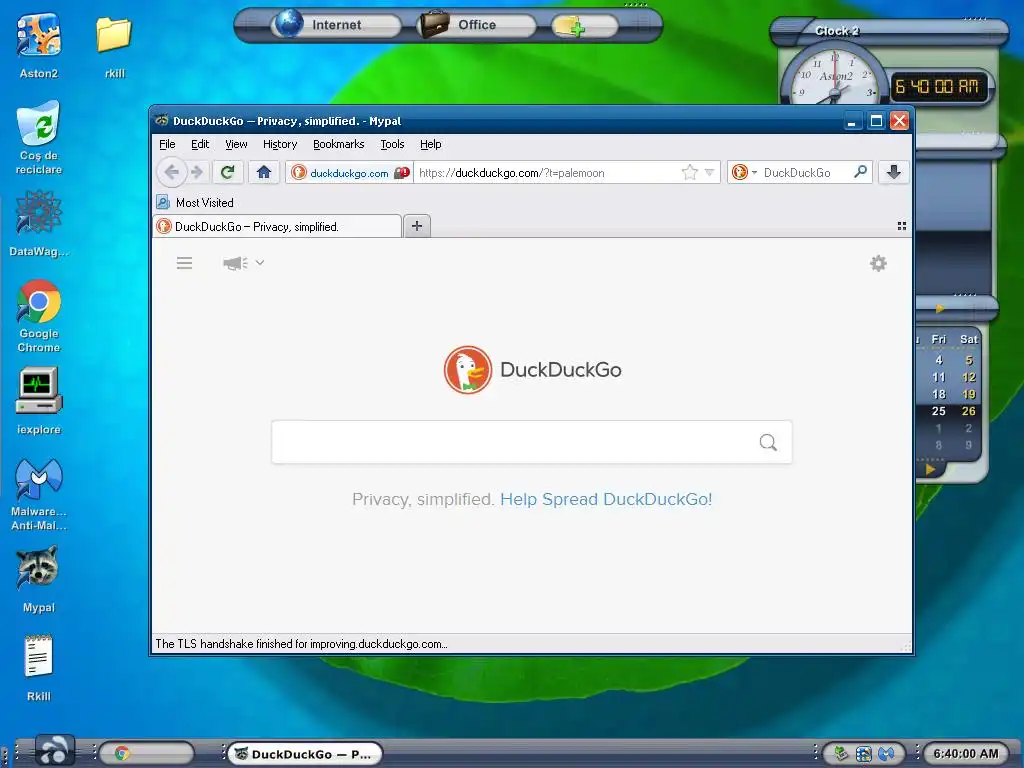Open the Office group in the top panel

click(476, 25)
